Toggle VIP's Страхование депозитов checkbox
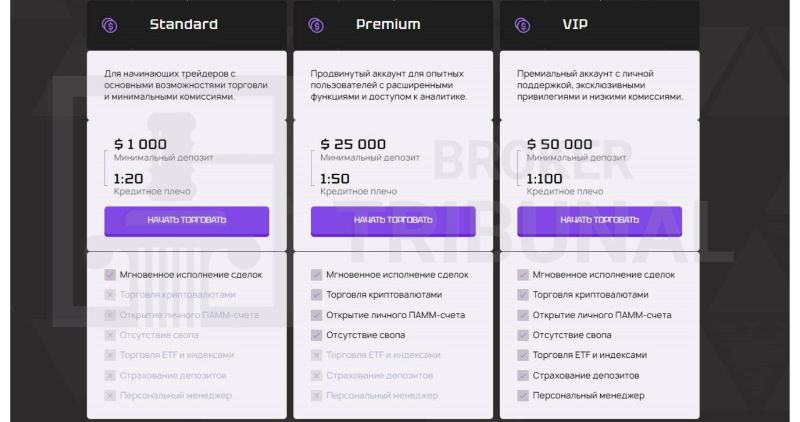Viewport: 800px width, 422px height. (523, 376)
